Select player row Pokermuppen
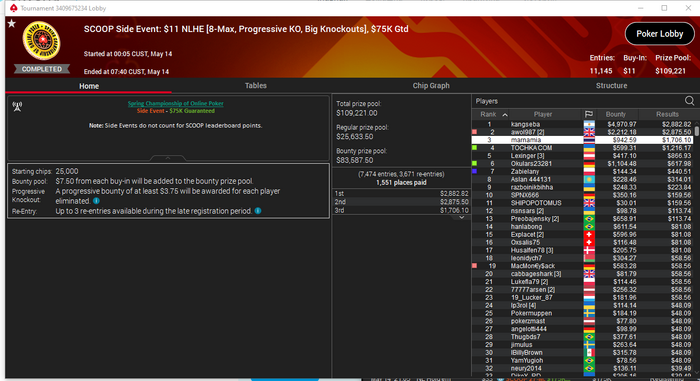This screenshot has height=381, width=700. pyautogui.click(x=583, y=313)
